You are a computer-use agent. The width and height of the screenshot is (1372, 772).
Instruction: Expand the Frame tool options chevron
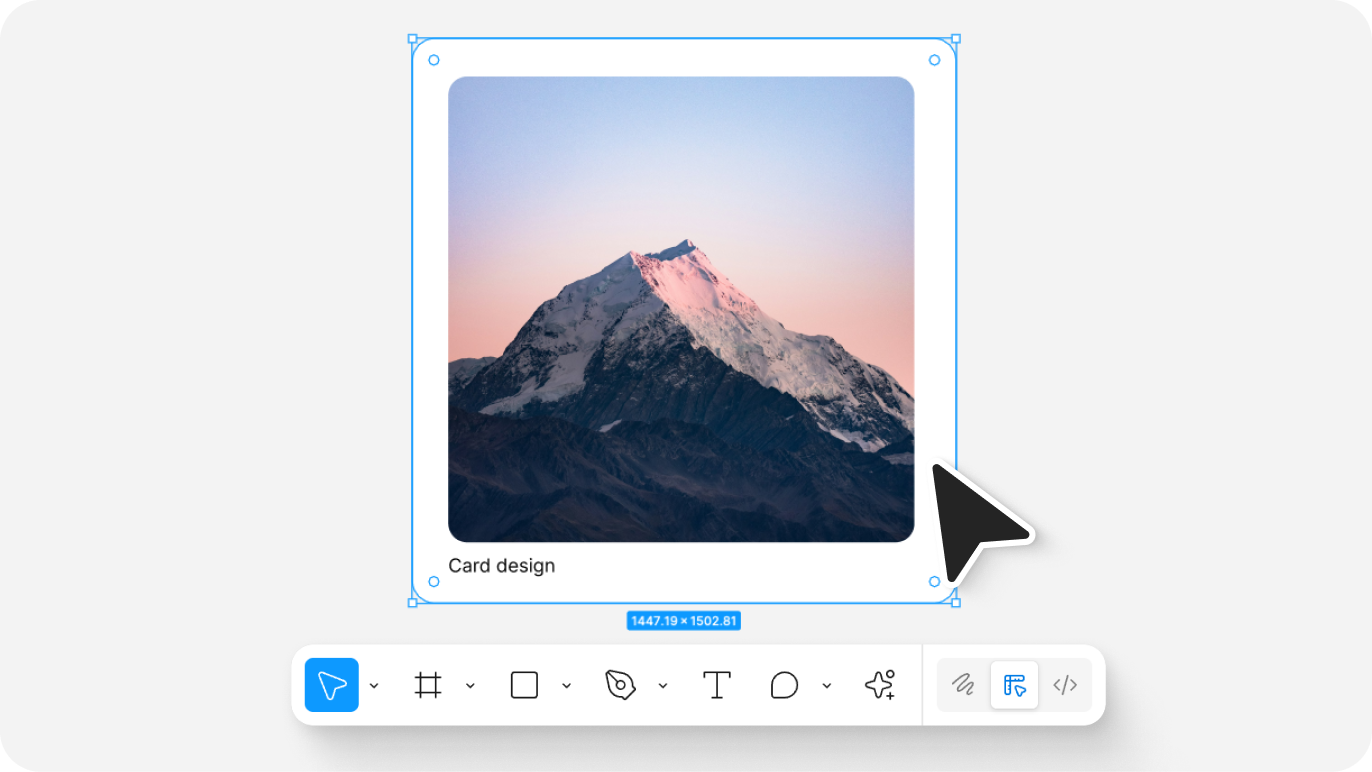(470, 686)
